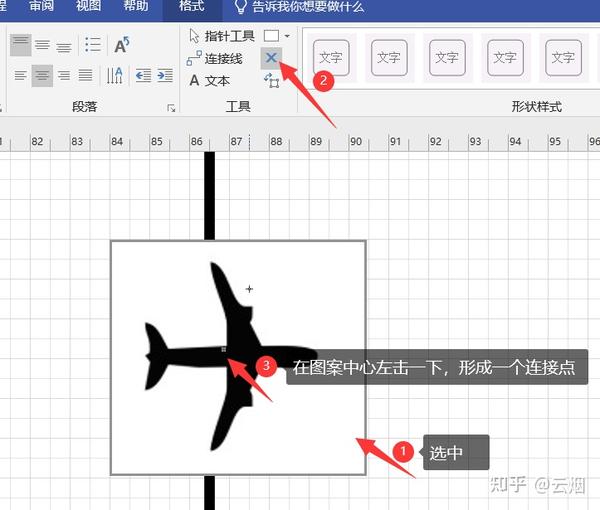Decrease the paragraph indent
This screenshot has width=600, height=510.
tap(143, 75)
